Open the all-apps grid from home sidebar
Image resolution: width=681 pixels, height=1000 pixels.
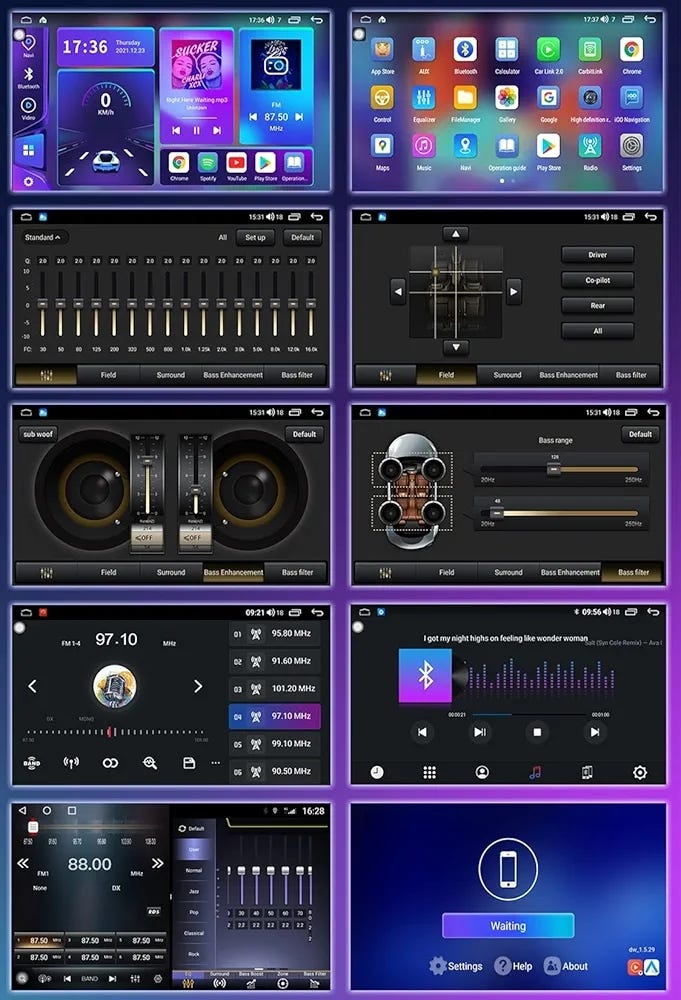29,150
